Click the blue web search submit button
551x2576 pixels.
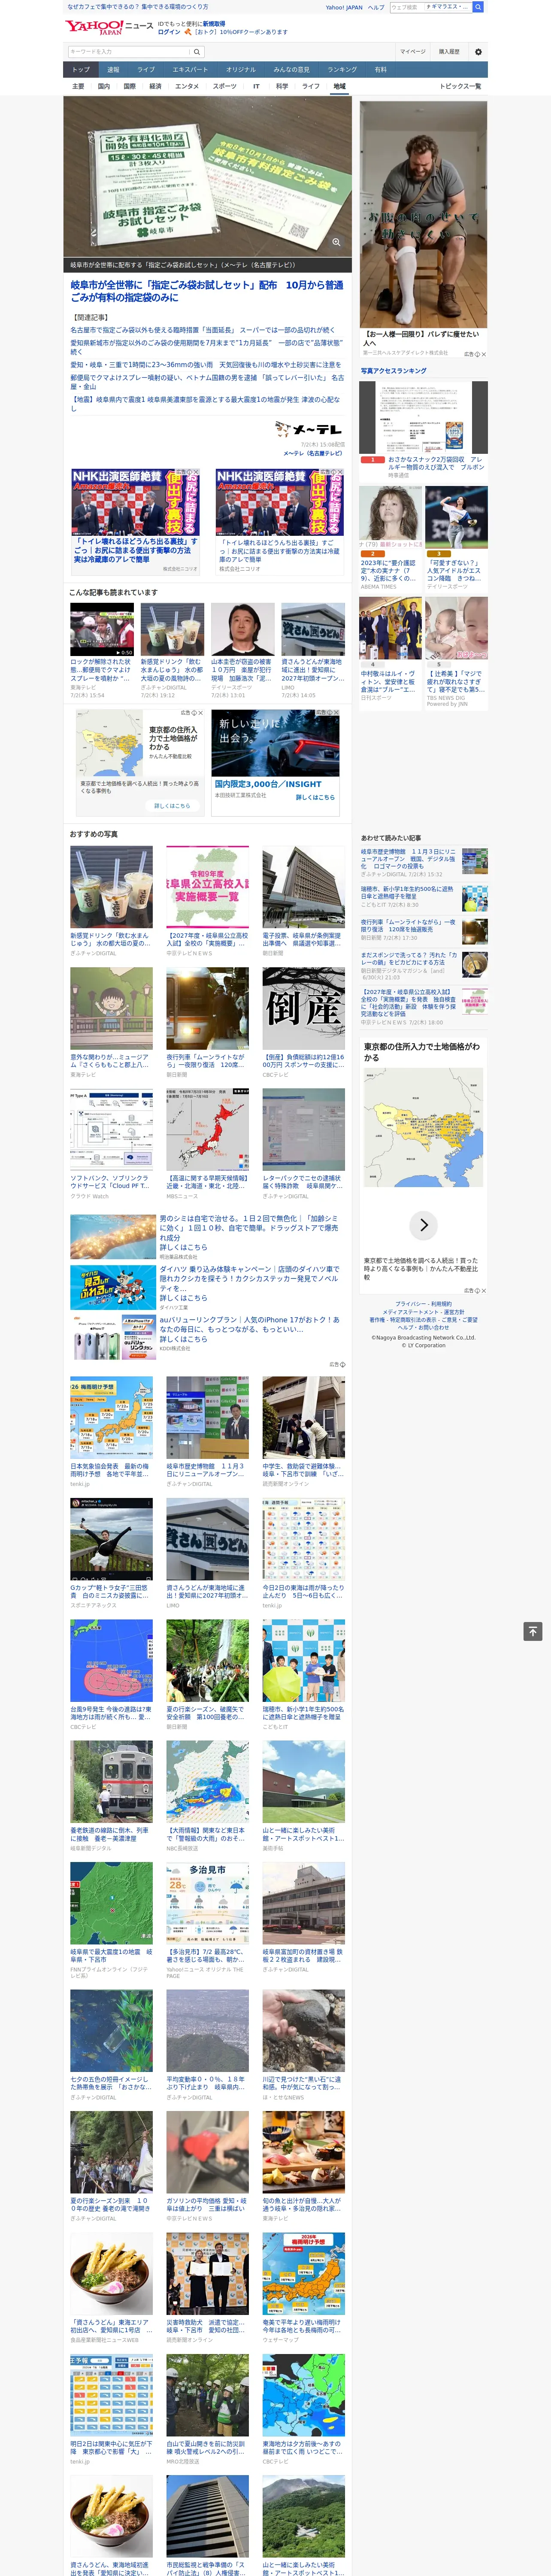(x=478, y=7)
